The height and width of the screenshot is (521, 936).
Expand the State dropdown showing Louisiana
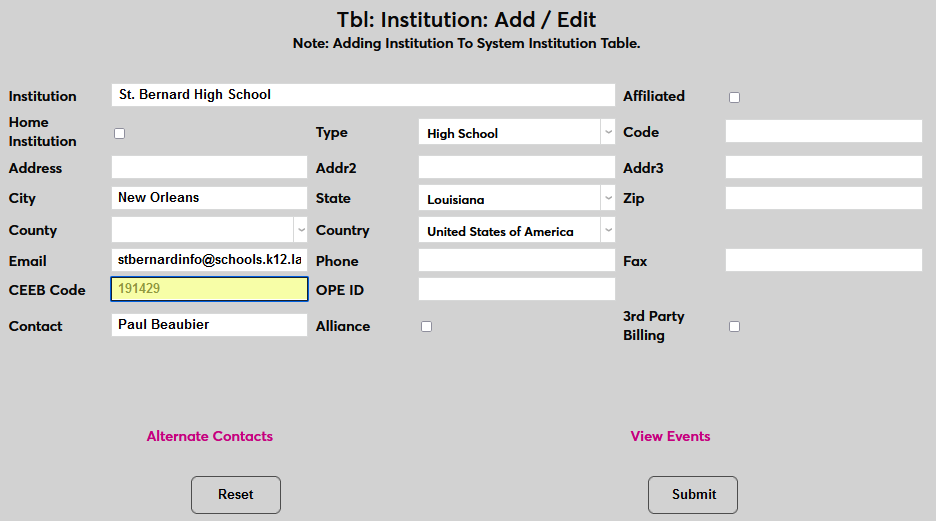(x=516, y=198)
